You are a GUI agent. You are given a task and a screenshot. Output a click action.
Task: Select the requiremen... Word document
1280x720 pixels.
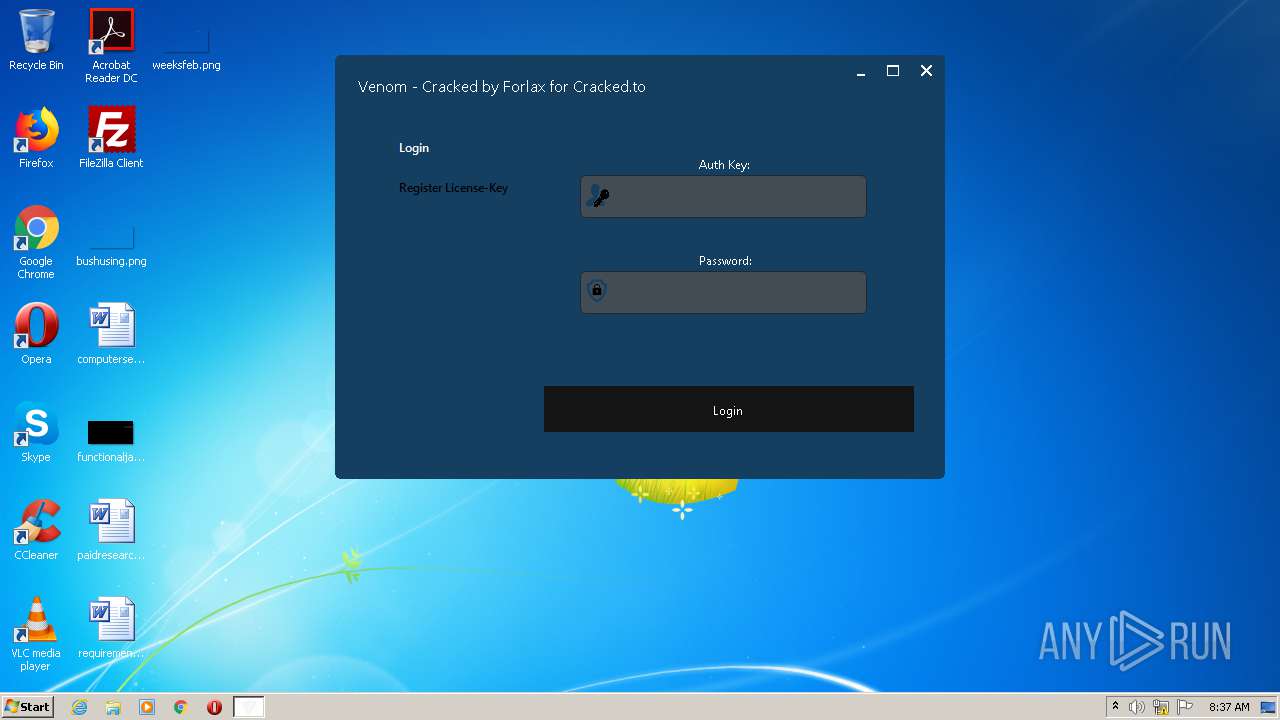pyautogui.click(x=111, y=628)
